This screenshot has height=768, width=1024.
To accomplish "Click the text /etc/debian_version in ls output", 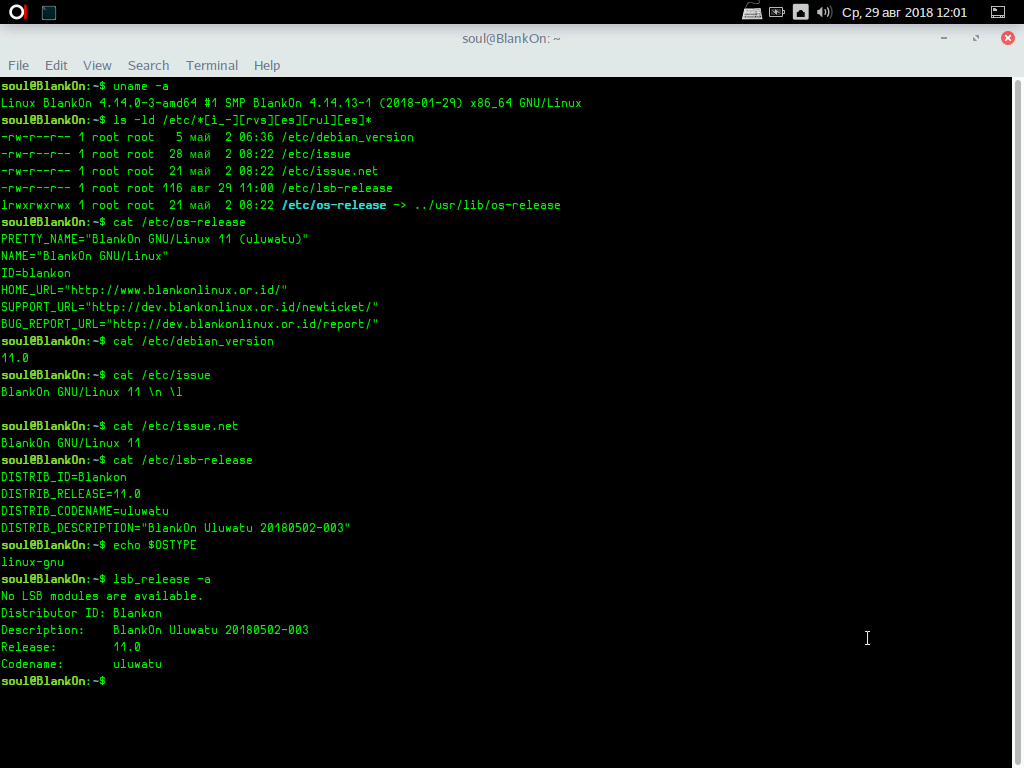I will [x=348, y=137].
